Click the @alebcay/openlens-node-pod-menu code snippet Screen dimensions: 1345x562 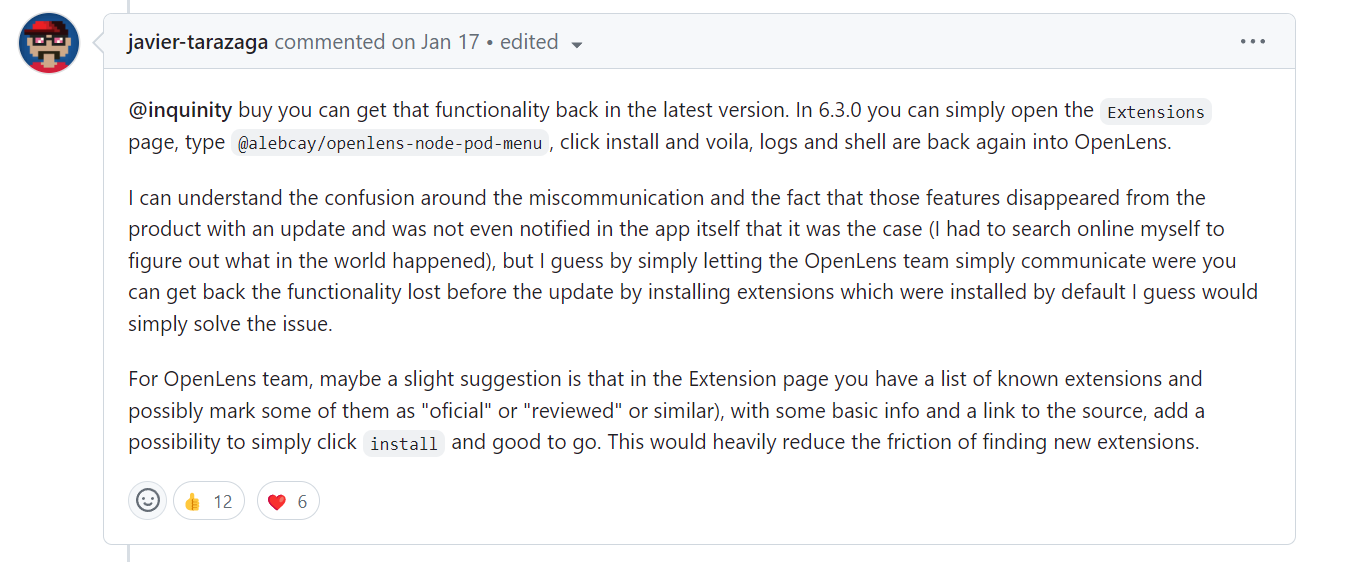391,143
